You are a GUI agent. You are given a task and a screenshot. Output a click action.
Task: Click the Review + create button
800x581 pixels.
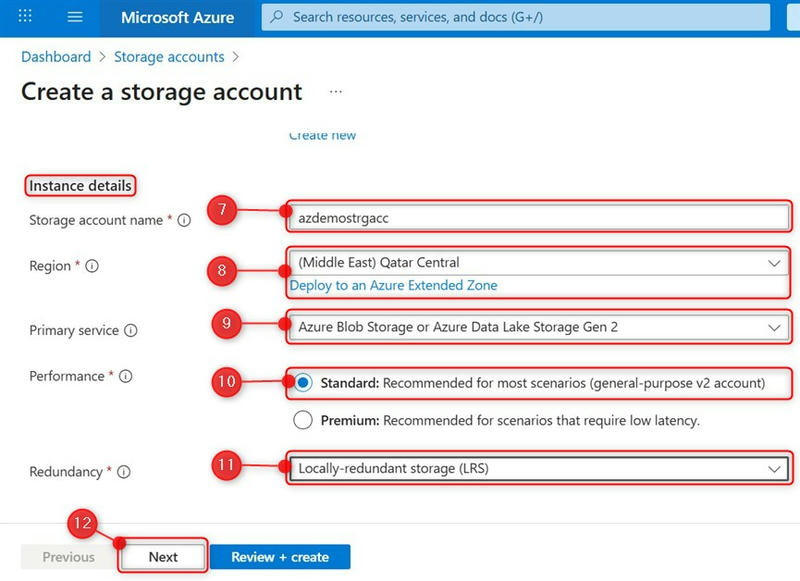(x=280, y=557)
